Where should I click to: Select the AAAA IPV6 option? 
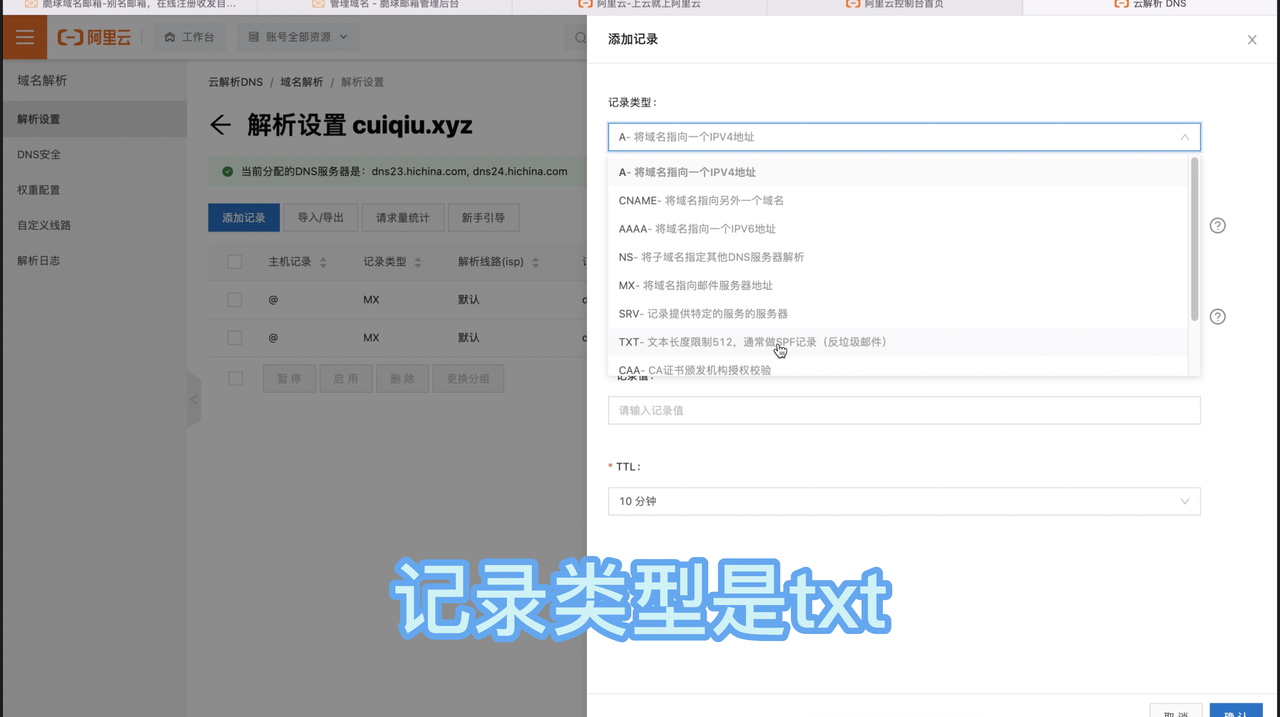pos(897,228)
